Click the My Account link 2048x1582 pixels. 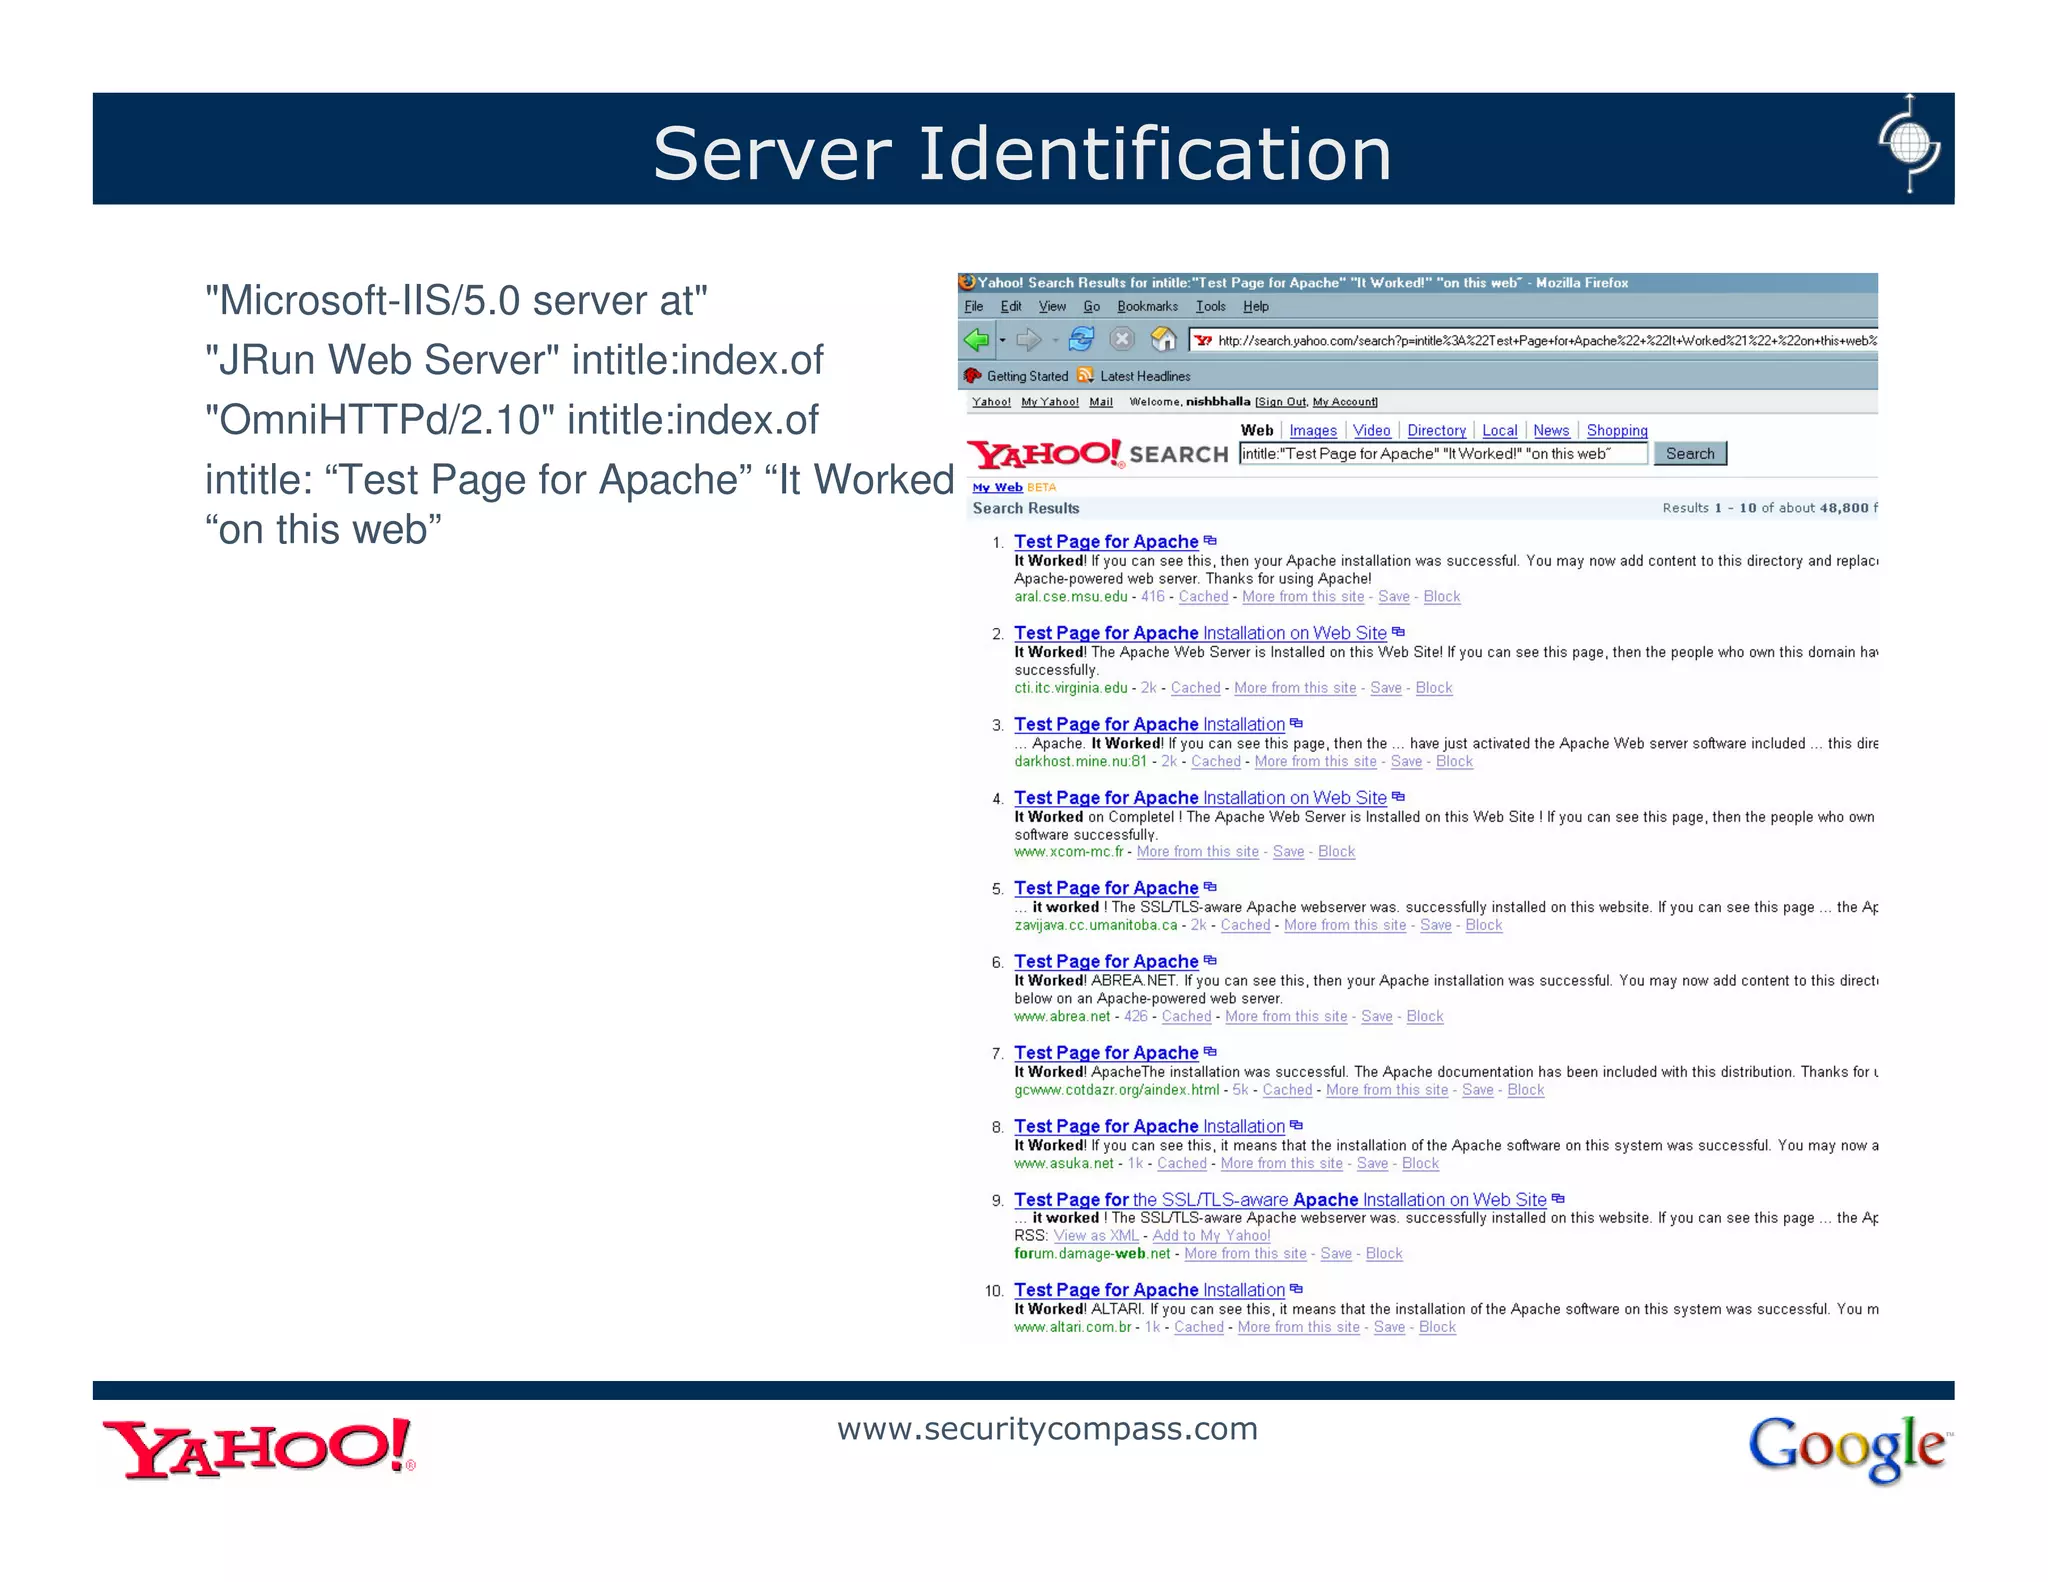[x=1344, y=402]
